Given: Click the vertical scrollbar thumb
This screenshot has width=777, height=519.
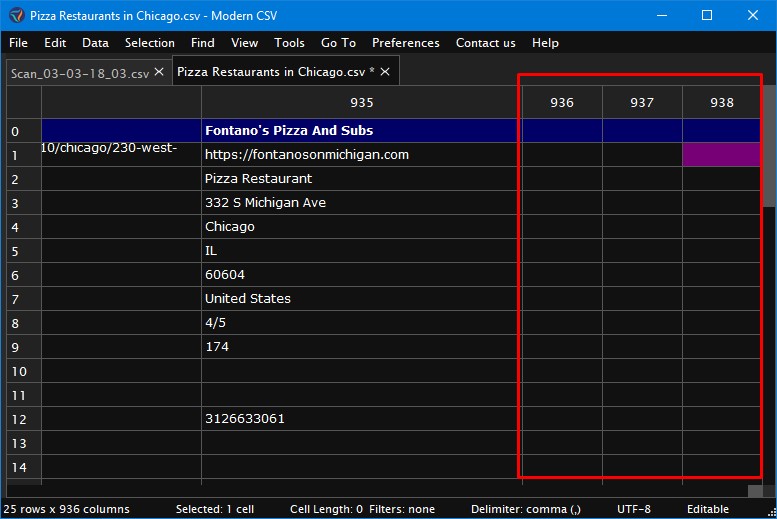Looking at the screenshot, I should 769,146.
